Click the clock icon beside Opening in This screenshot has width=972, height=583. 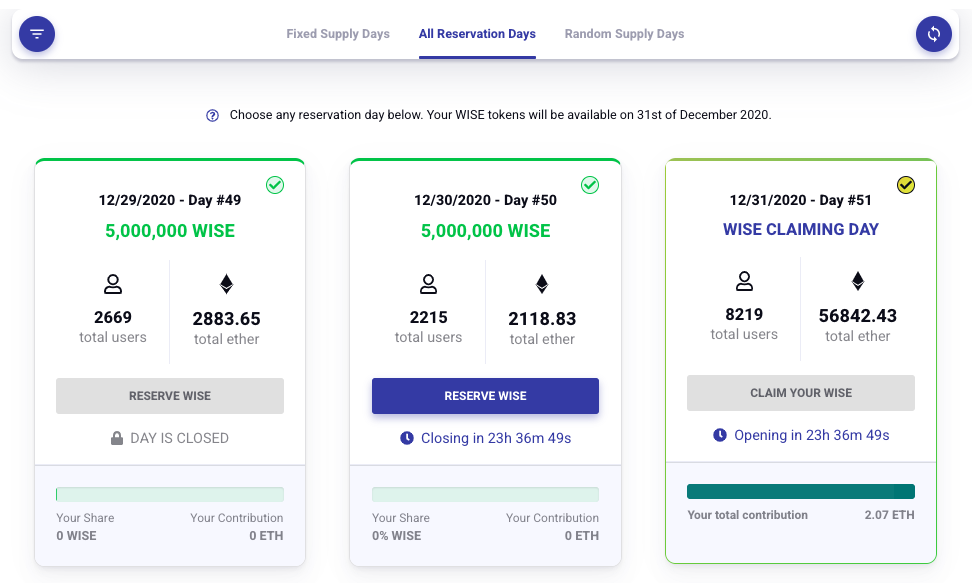pyautogui.click(x=720, y=435)
